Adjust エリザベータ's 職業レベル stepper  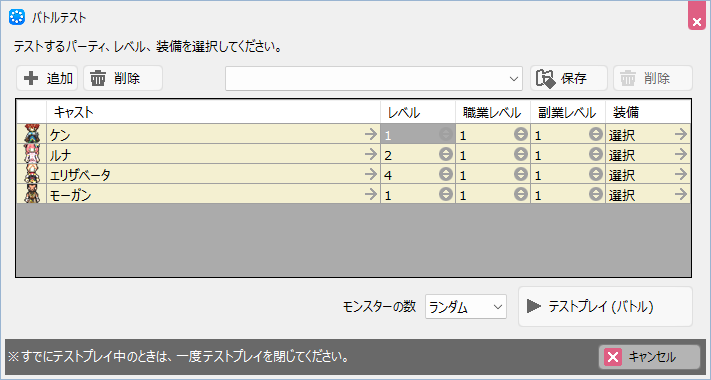tap(521, 174)
